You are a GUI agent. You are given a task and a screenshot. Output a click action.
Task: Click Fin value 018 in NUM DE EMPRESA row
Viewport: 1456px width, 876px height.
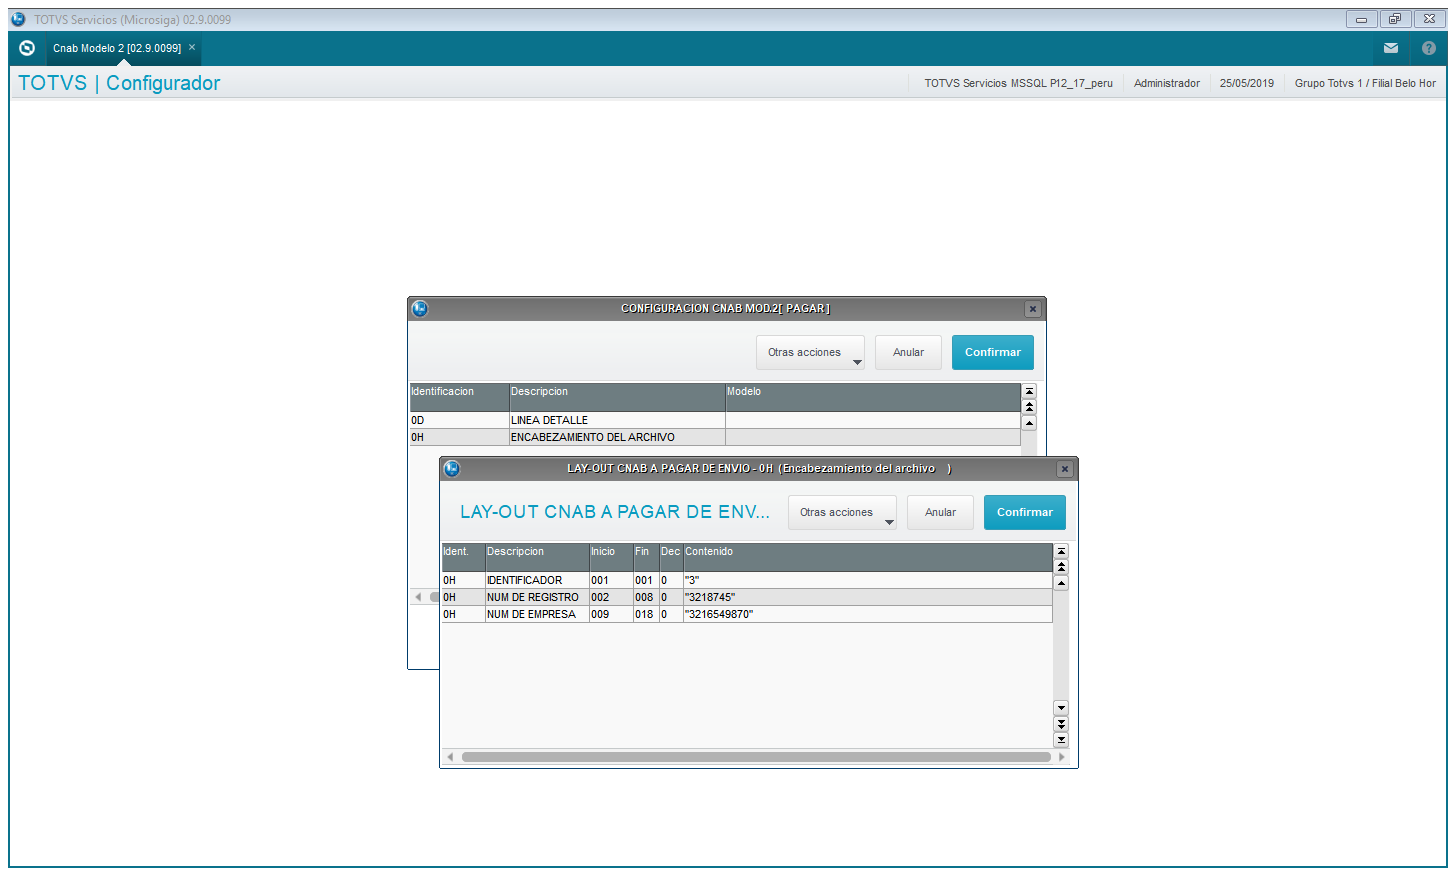click(x=646, y=614)
